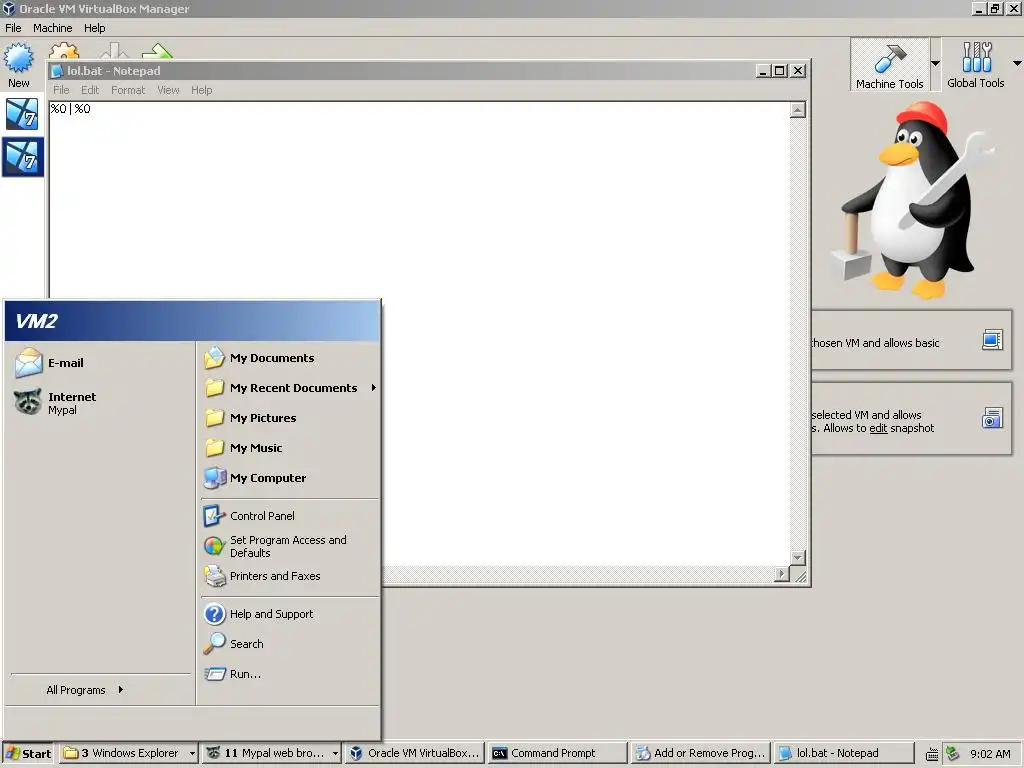Image resolution: width=1024 pixels, height=768 pixels.
Task: Expand Mypal taskbar group arrow
Action: (x=335, y=753)
